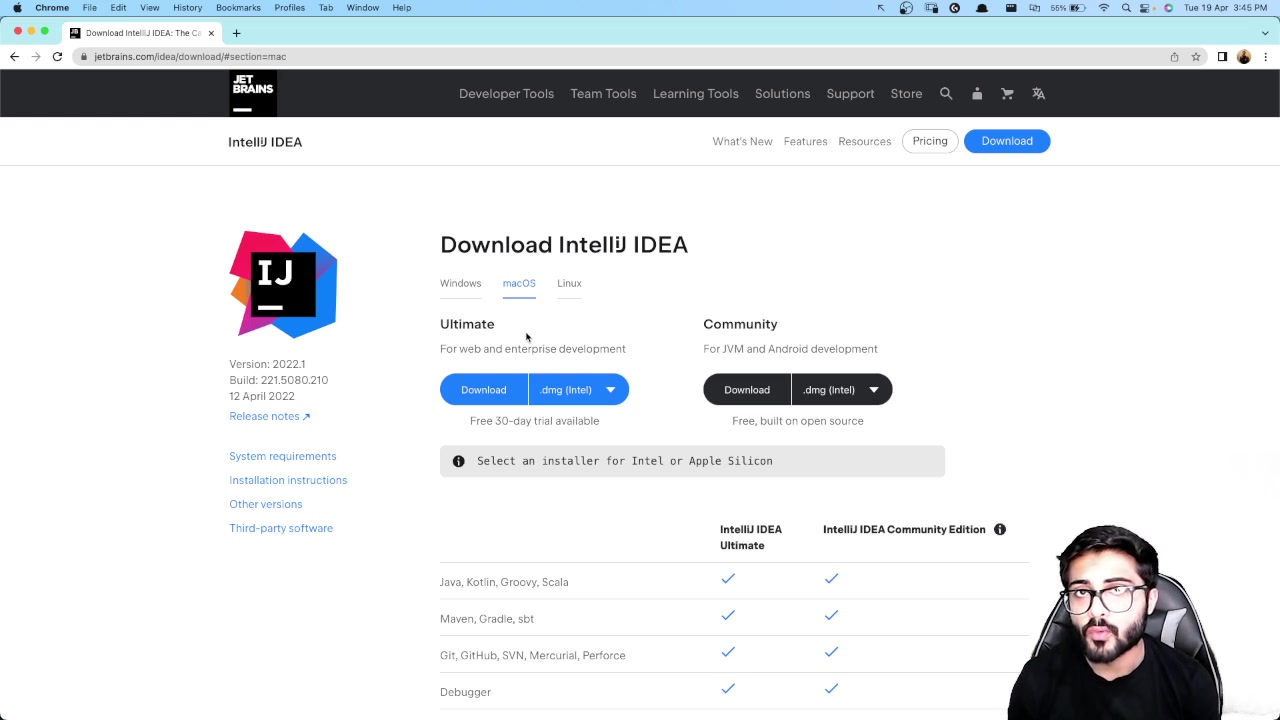Open Chrome three-dot menu
The width and height of the screenshot is (1280, 720).
click(1265, 57)
